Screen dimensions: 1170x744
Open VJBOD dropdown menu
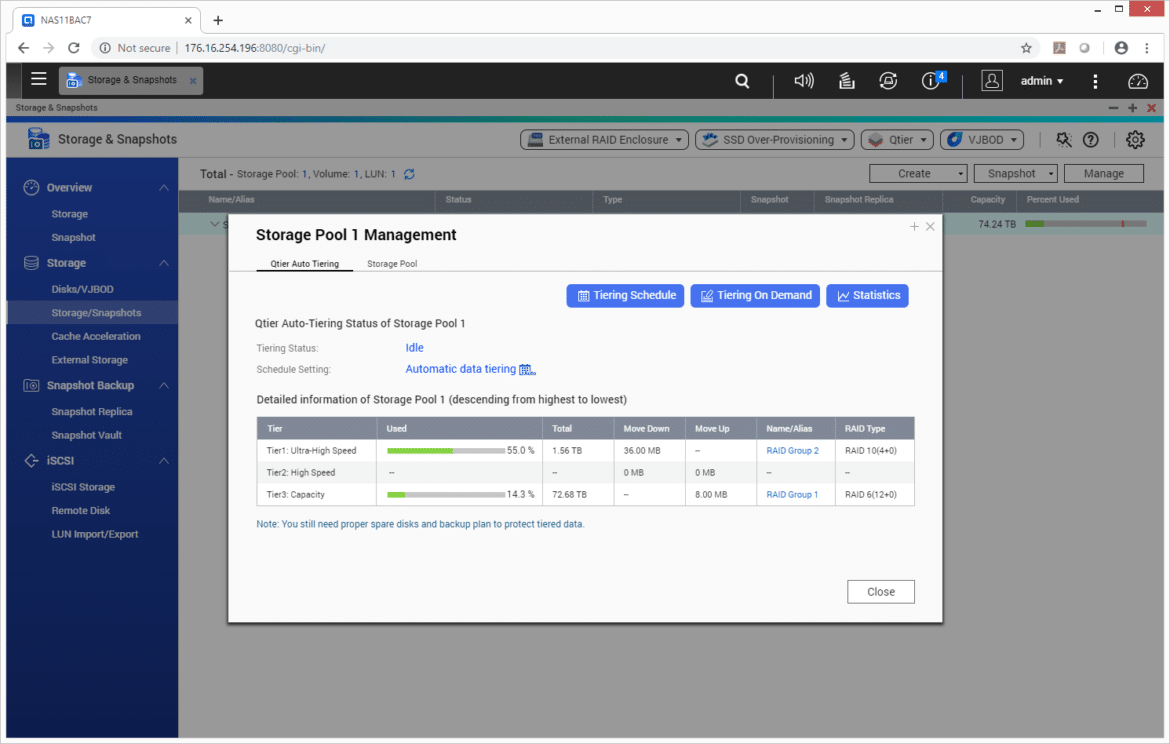point(981,140)
